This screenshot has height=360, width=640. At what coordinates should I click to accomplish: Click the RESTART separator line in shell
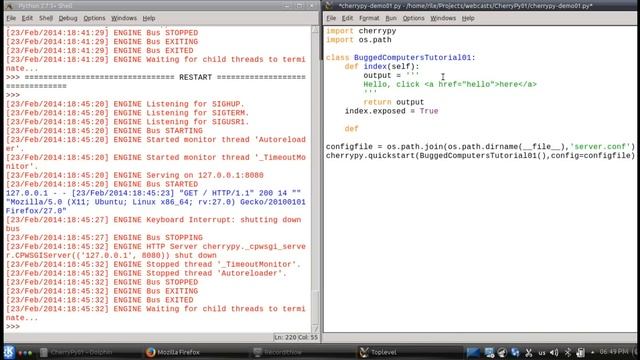(x=156, y=82)
